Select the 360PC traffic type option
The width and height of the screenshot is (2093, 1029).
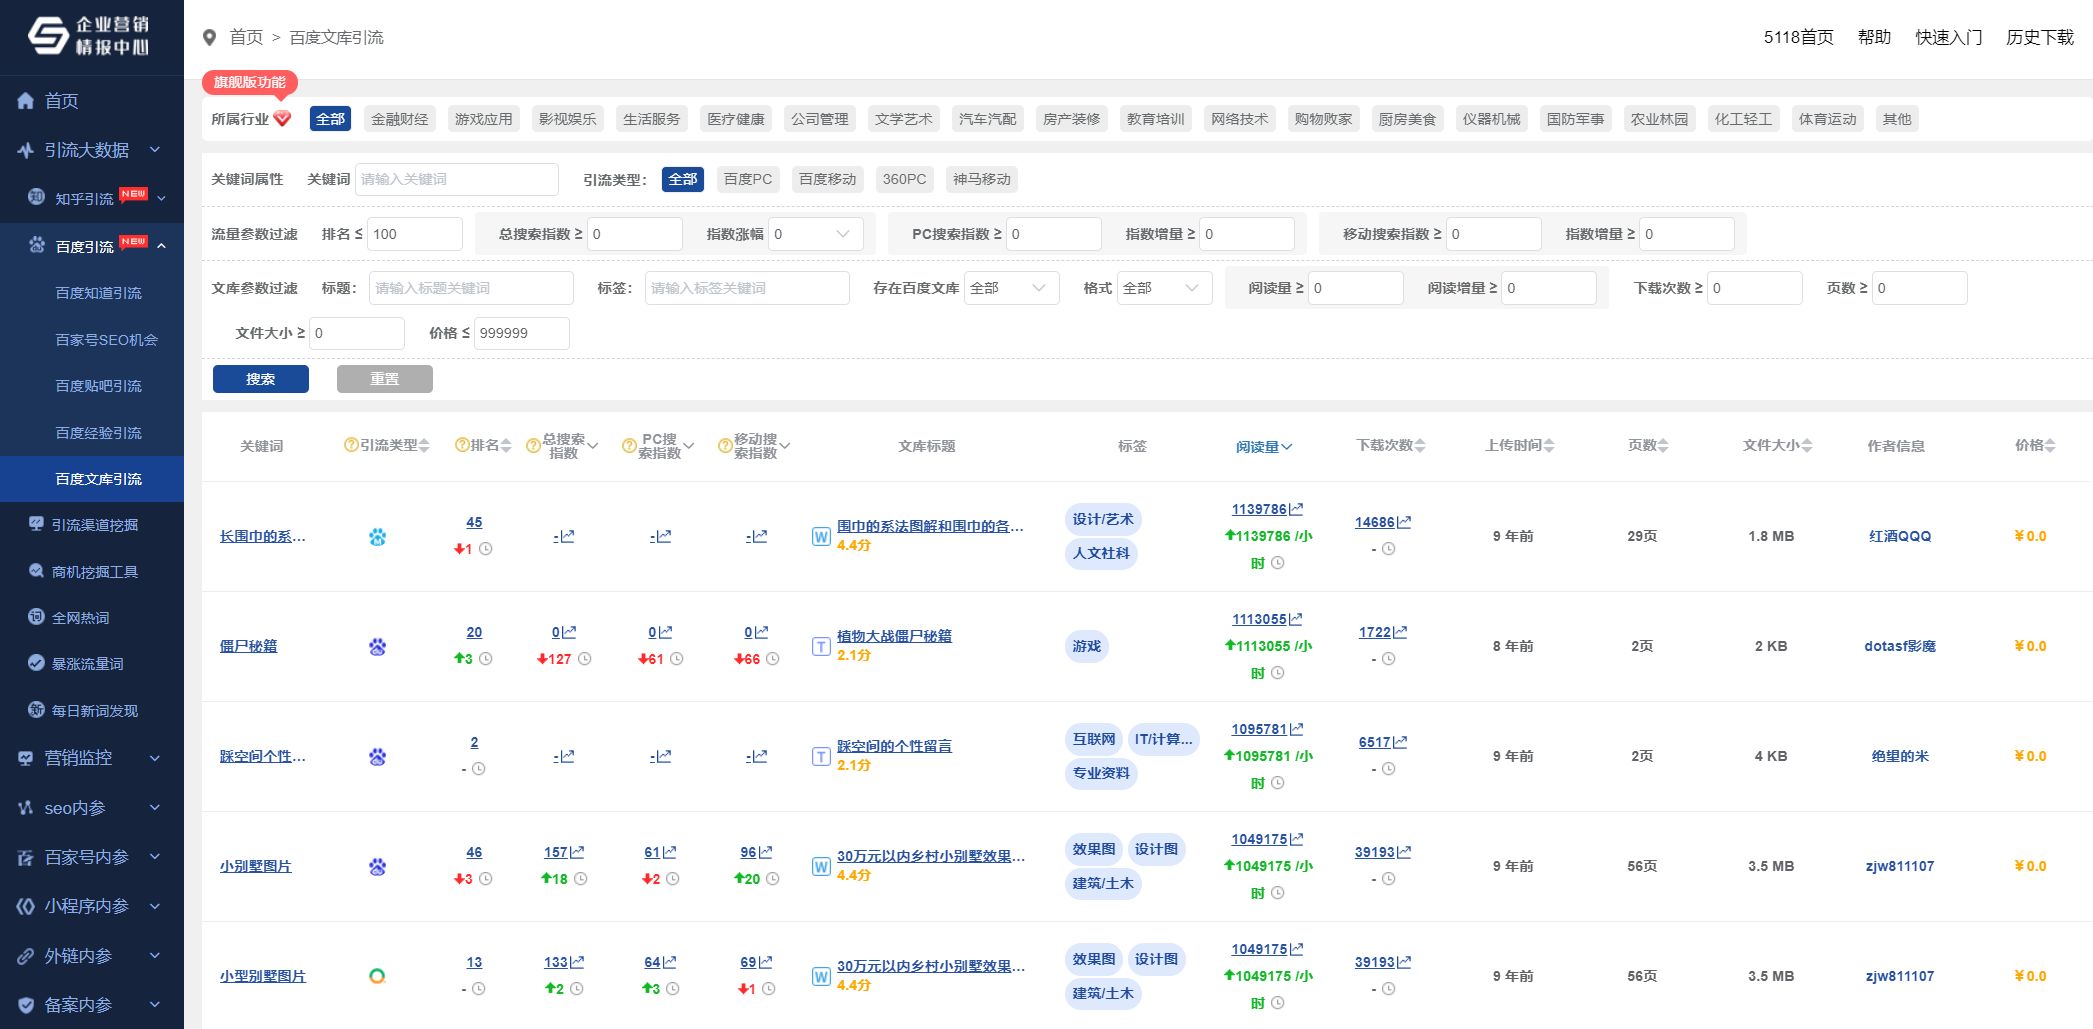(904, 179)
